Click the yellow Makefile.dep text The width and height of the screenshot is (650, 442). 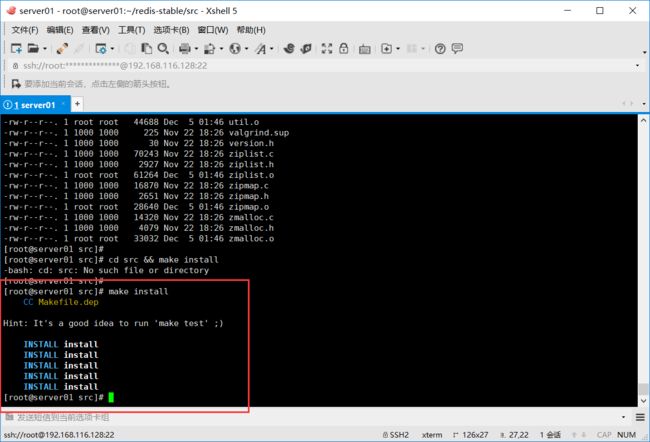pos(68,302)
